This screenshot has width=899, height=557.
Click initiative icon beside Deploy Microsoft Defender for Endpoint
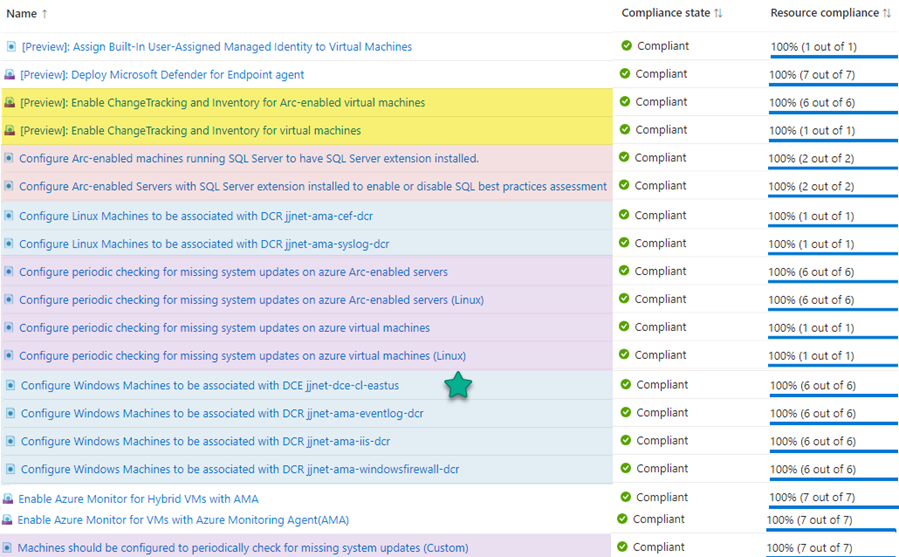(10, 75)
